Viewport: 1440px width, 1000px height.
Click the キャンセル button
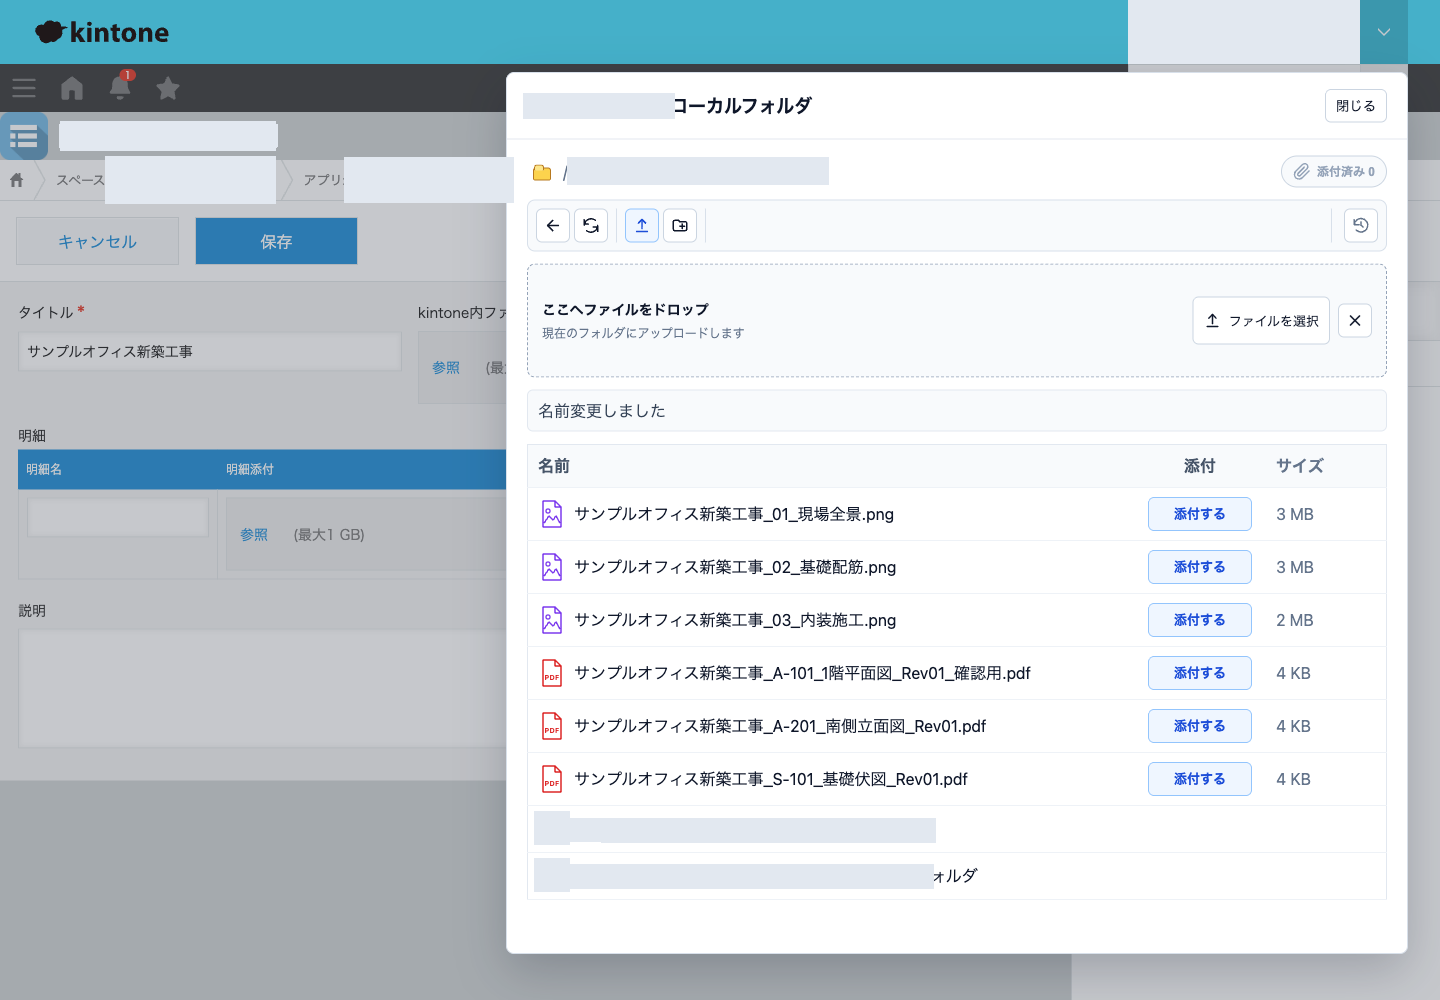pos(97,241)
